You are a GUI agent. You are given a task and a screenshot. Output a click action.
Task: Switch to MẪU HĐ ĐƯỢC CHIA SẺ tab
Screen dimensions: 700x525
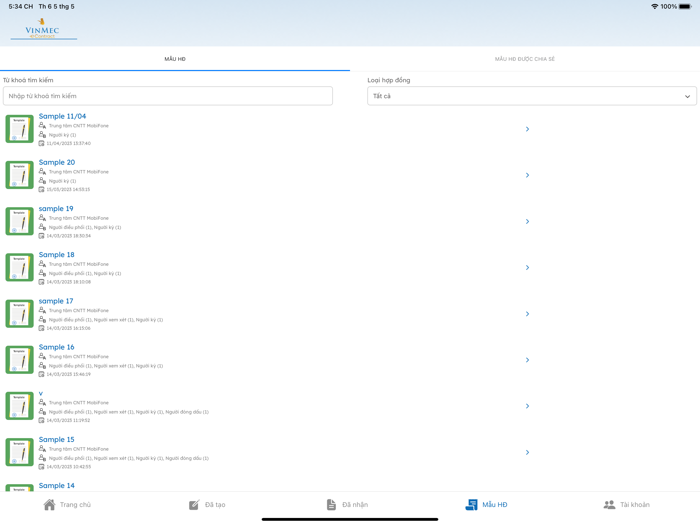coord(525,59)
